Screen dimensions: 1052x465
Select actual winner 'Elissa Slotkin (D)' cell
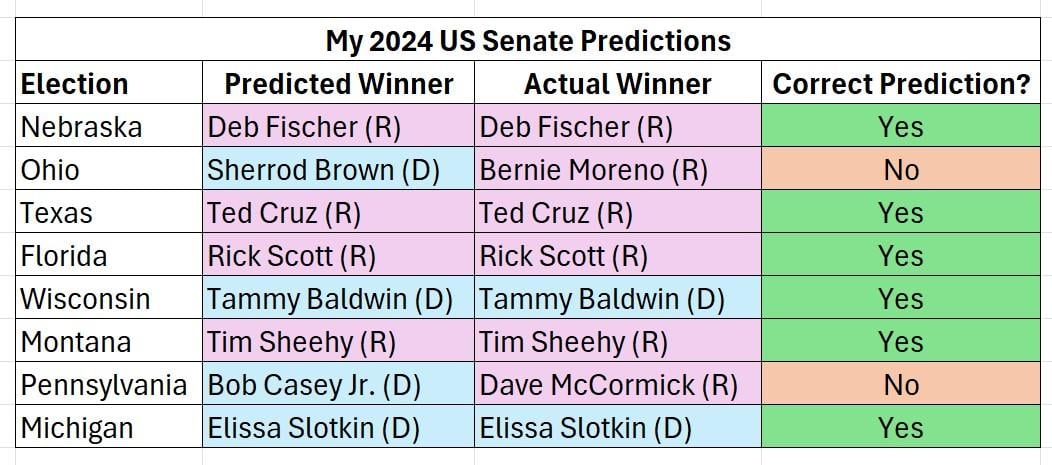pyautogui.click(x=617, y=426)
